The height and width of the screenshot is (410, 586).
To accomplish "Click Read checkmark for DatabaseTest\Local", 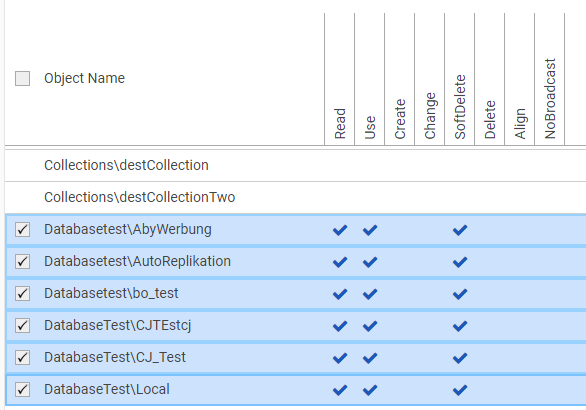I will [x=340, y=390].
